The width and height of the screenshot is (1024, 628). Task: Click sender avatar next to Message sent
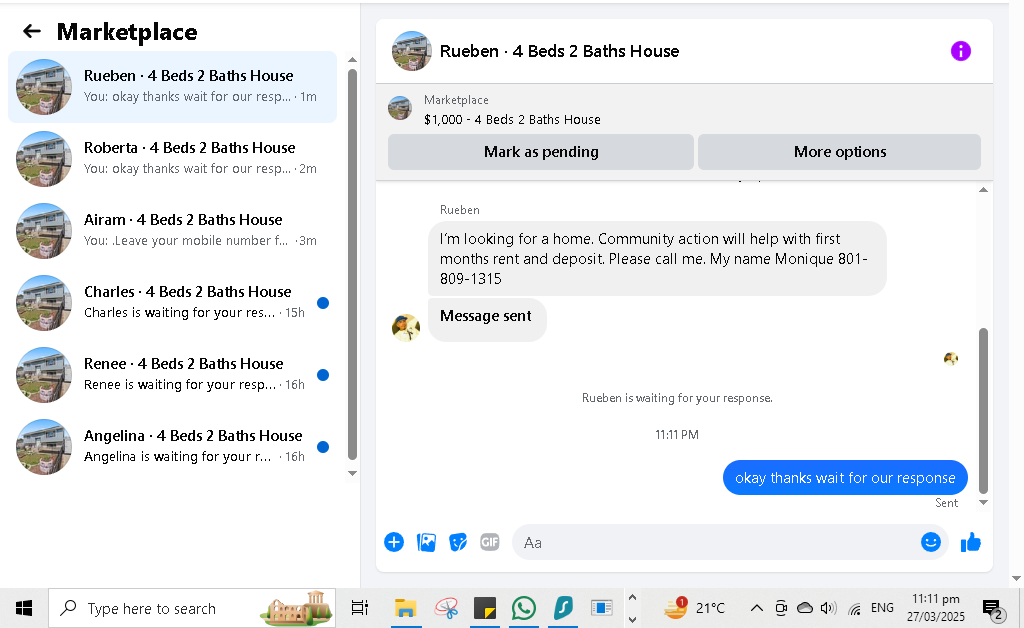[406, 328]
